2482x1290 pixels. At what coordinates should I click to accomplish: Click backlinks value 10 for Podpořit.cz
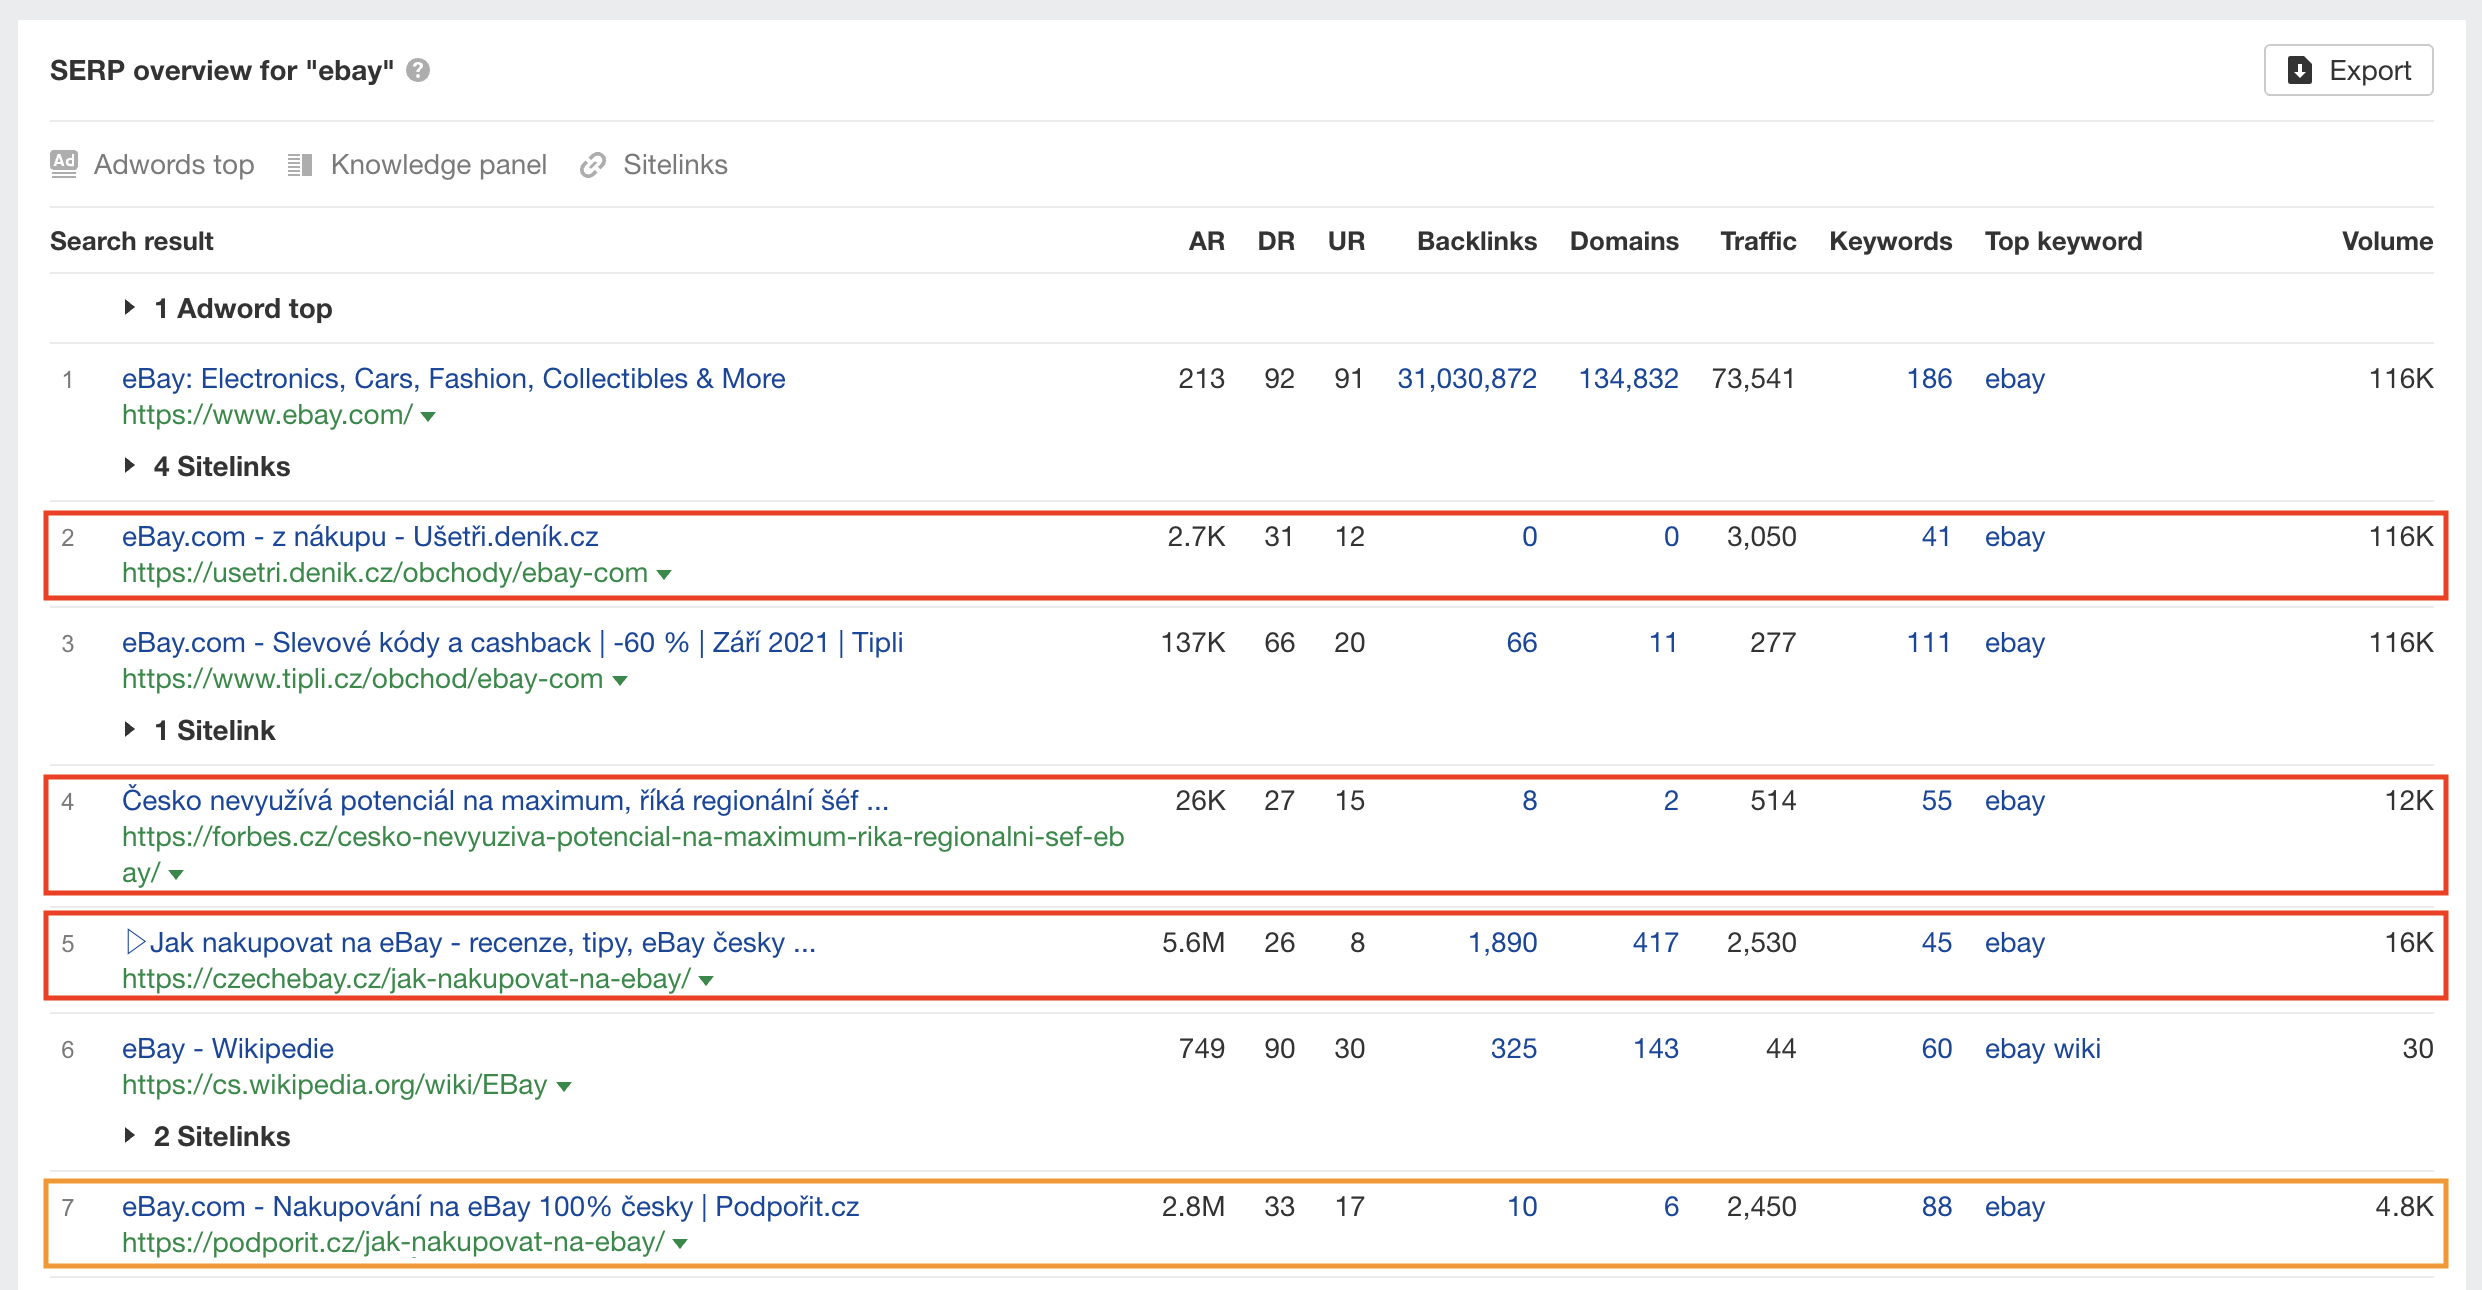1522,1206
